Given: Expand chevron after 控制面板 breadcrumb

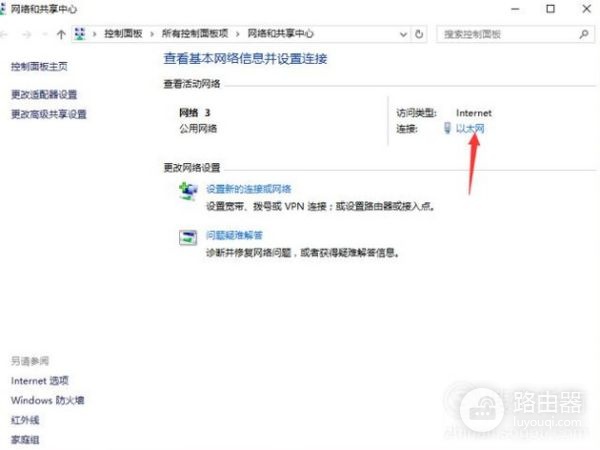Looking at the screenshot, I should (x=152, y=34).
